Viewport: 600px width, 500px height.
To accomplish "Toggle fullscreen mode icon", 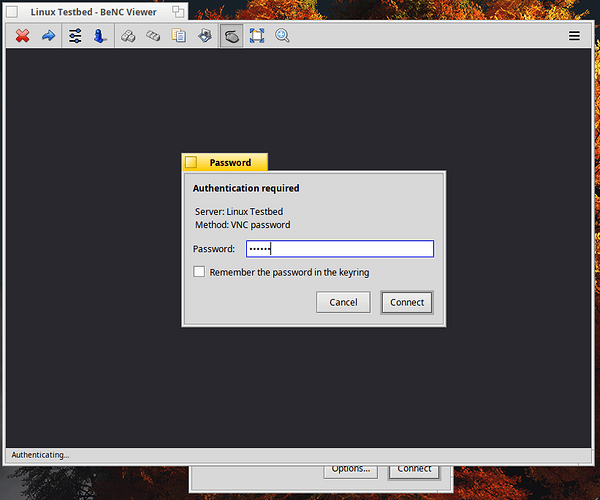I will pyautogui.click(x=257, y=36).
